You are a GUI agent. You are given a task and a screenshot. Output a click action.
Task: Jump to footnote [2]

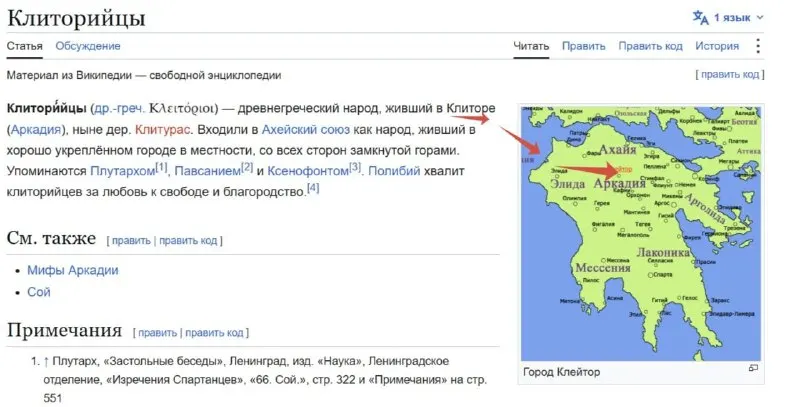click(247, 167)
